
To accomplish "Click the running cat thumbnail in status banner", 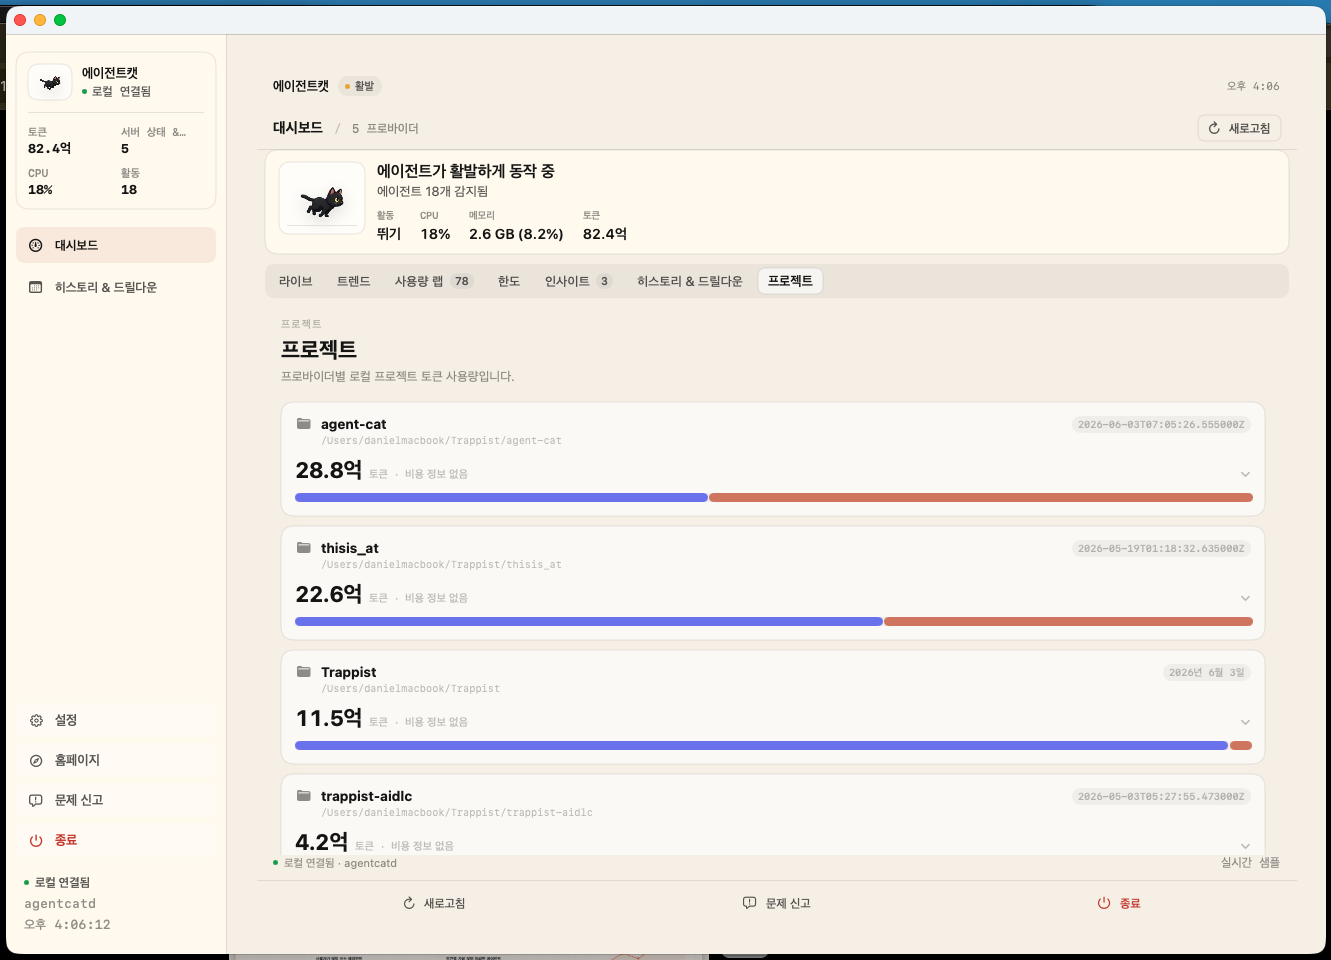I will [322, 198].
